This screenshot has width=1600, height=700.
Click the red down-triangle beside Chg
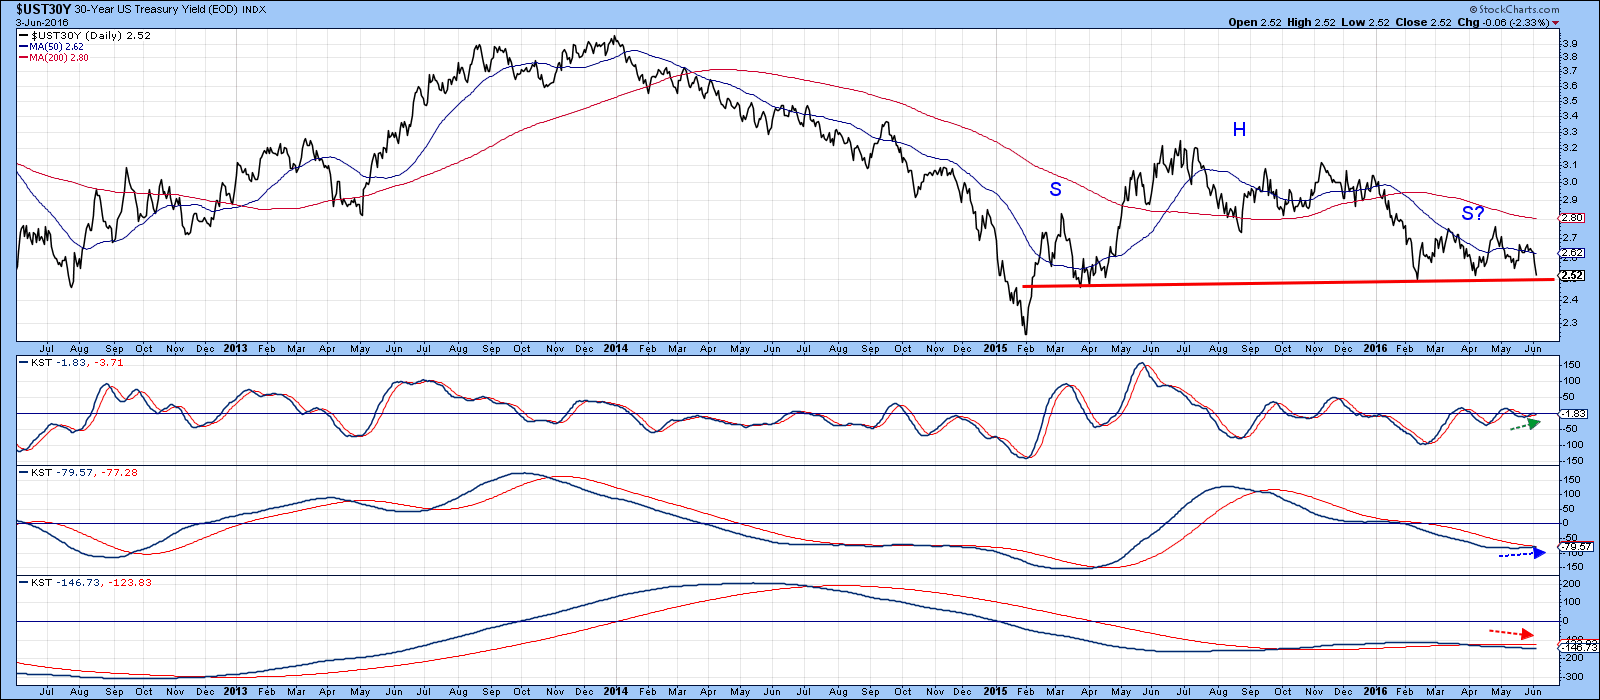pos(1556,22)
